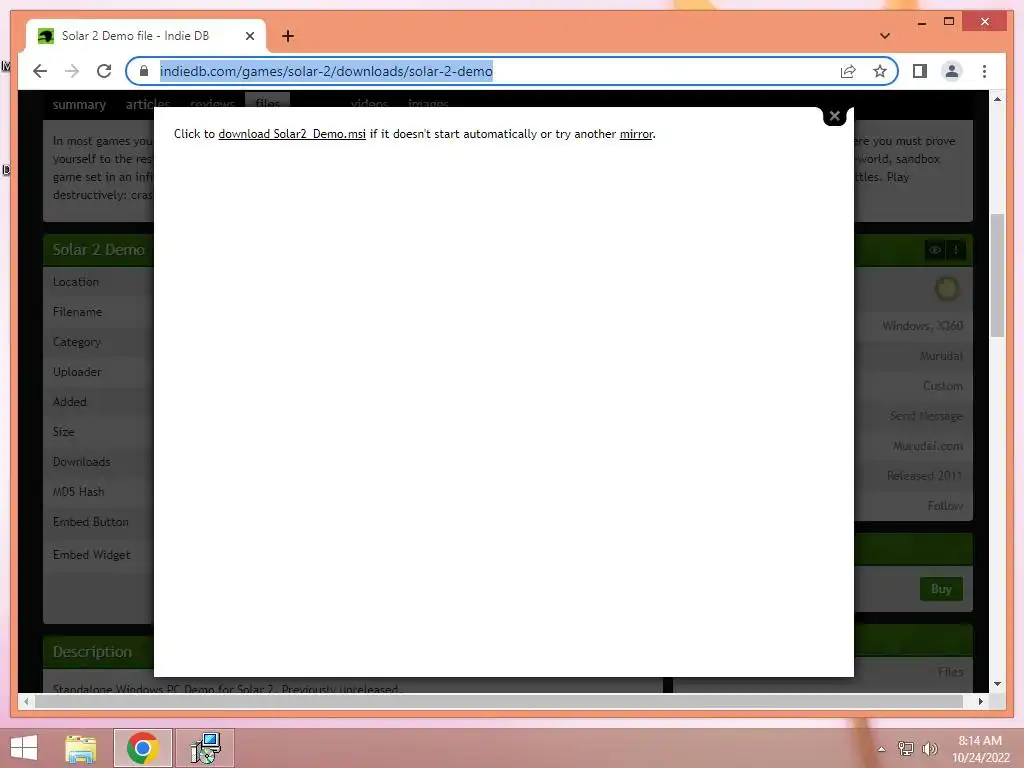Click the Solar 2 Demo heading
The width and height of the screenshot is (1024, 768).
pyautogui.click(x=99, y=249)
